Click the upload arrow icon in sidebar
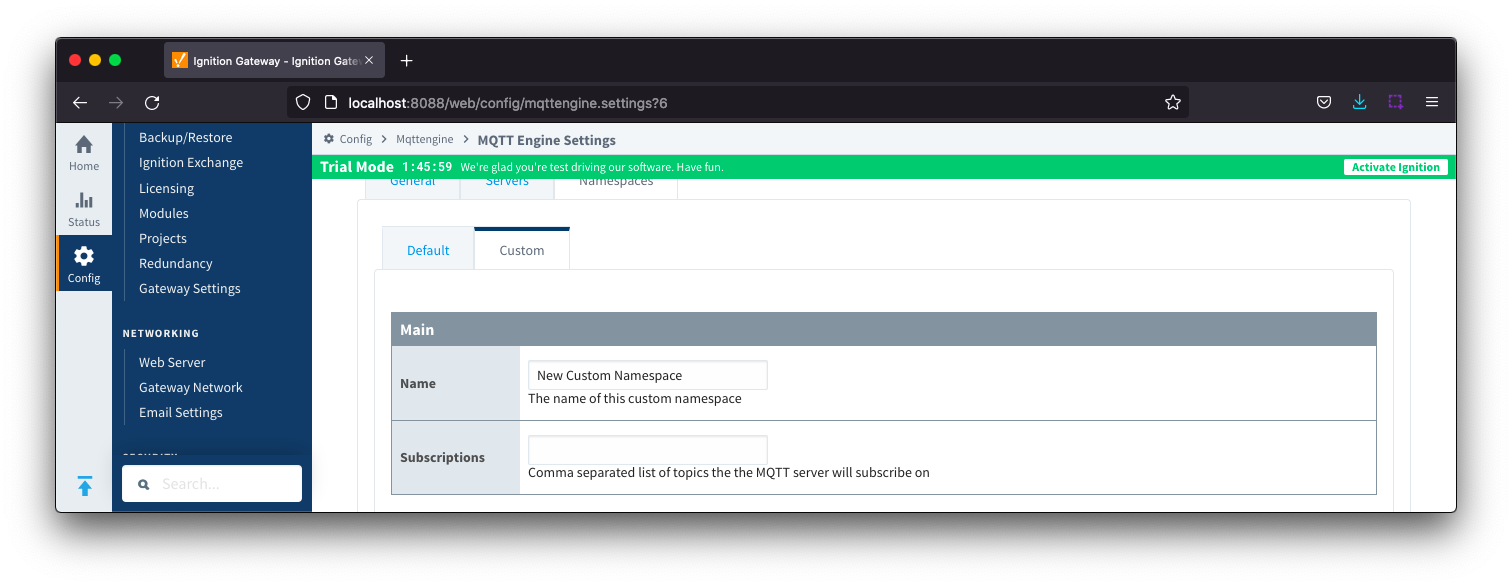 pyautogui.click(x=85, y=486)
